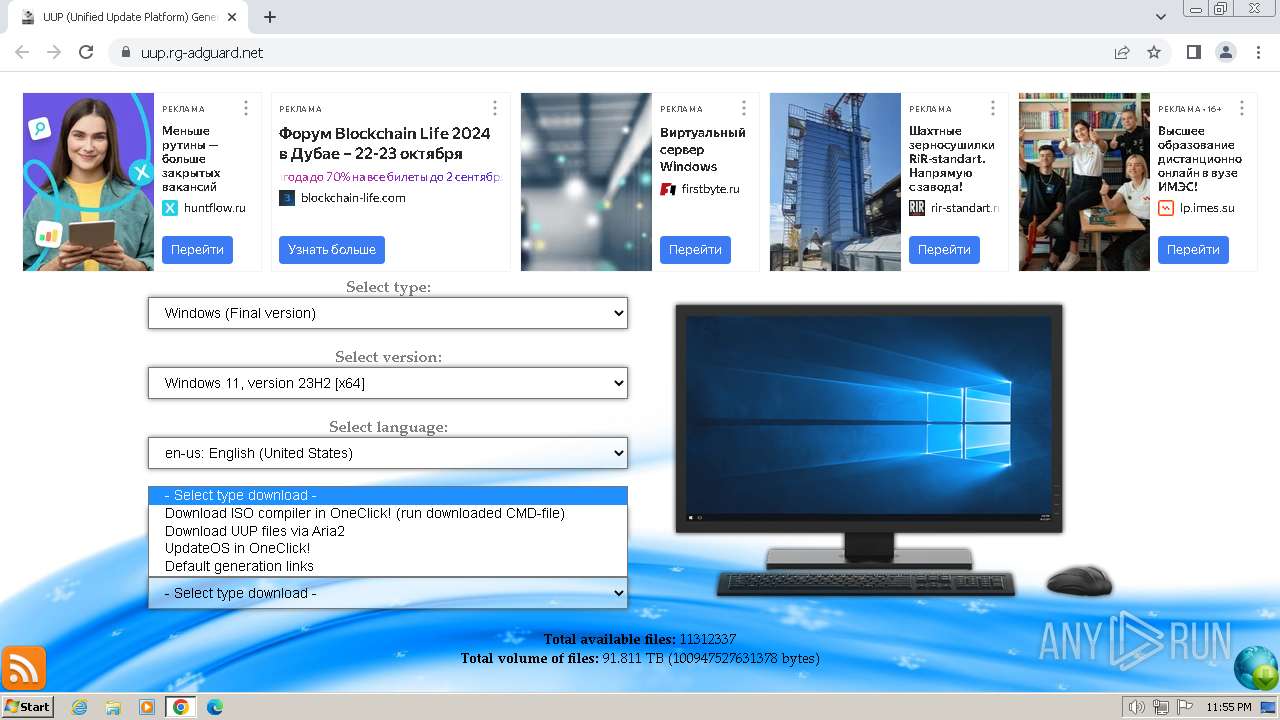Click Перейти button on rir-standart ad
The image size is (1280, 720).
pos(944,250)
